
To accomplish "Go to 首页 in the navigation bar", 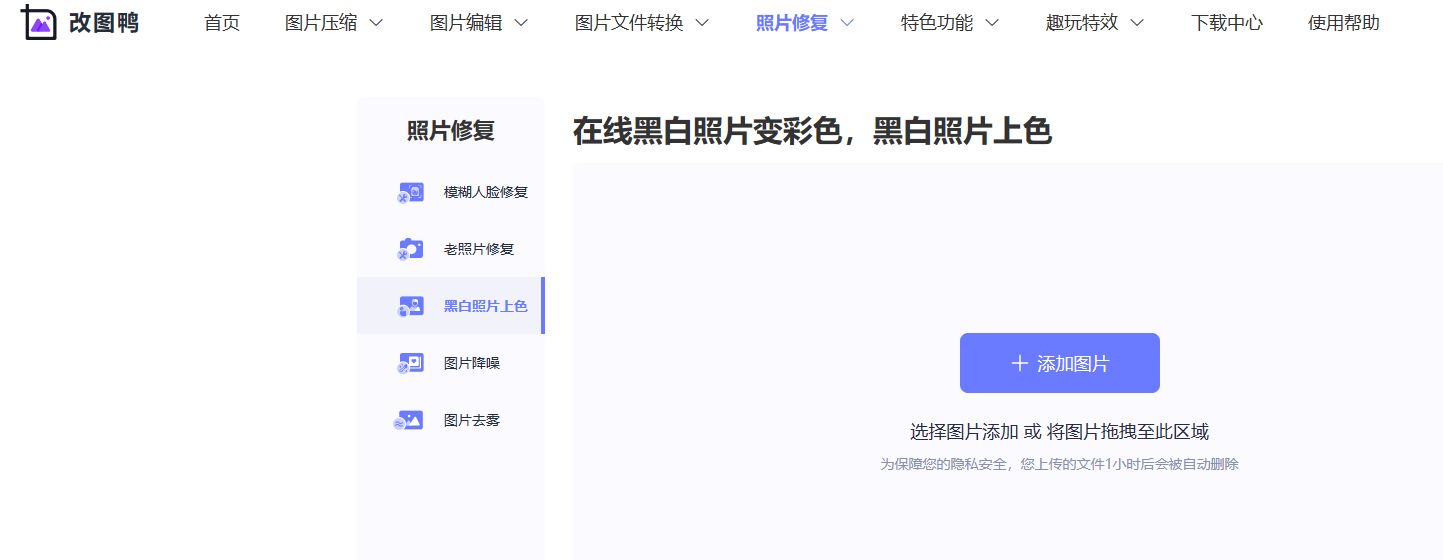I will pyautogui.click(x=222, y=23).
